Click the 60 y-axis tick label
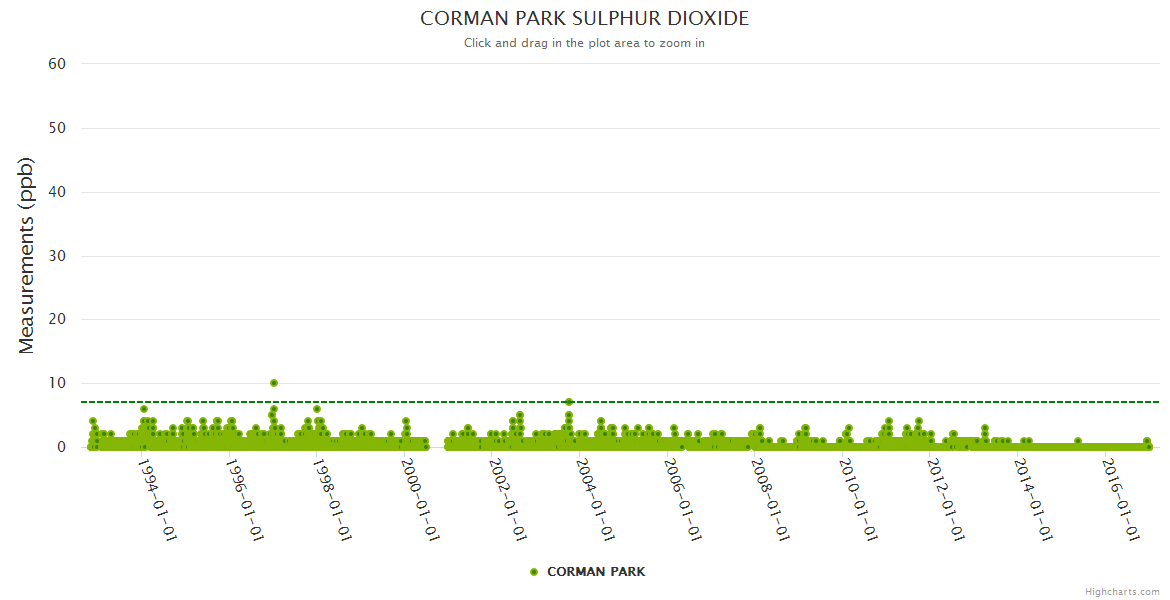 pos(57,64)
